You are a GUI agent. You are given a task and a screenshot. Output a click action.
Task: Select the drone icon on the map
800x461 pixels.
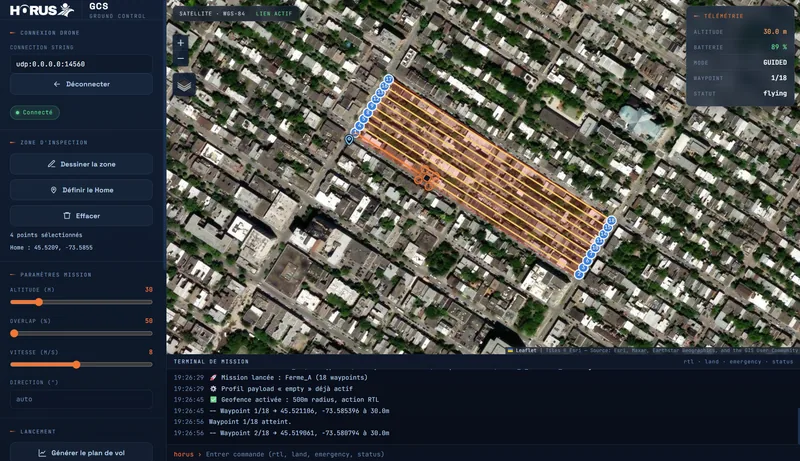coord(427,177)
